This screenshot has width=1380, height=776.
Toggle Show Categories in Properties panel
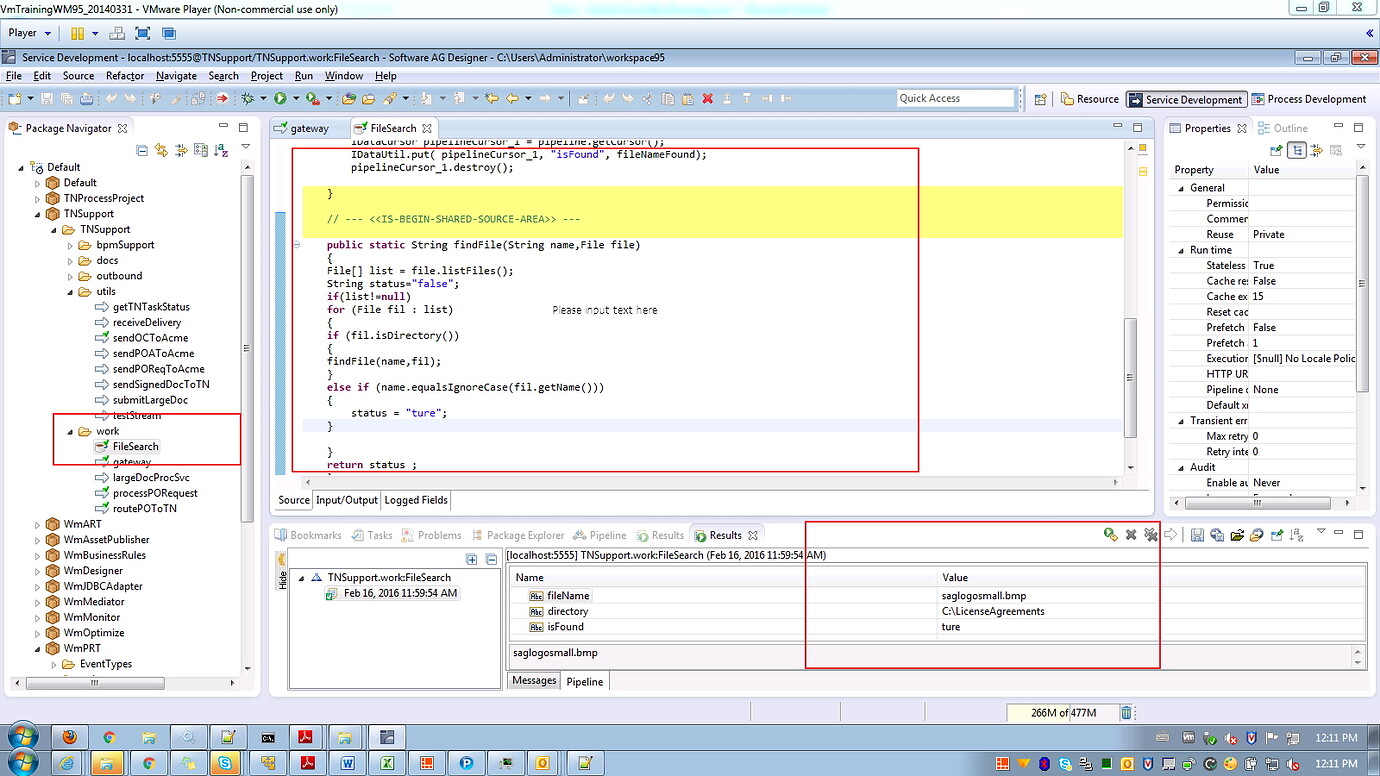pyautogui.click(x=1297, y=150)
